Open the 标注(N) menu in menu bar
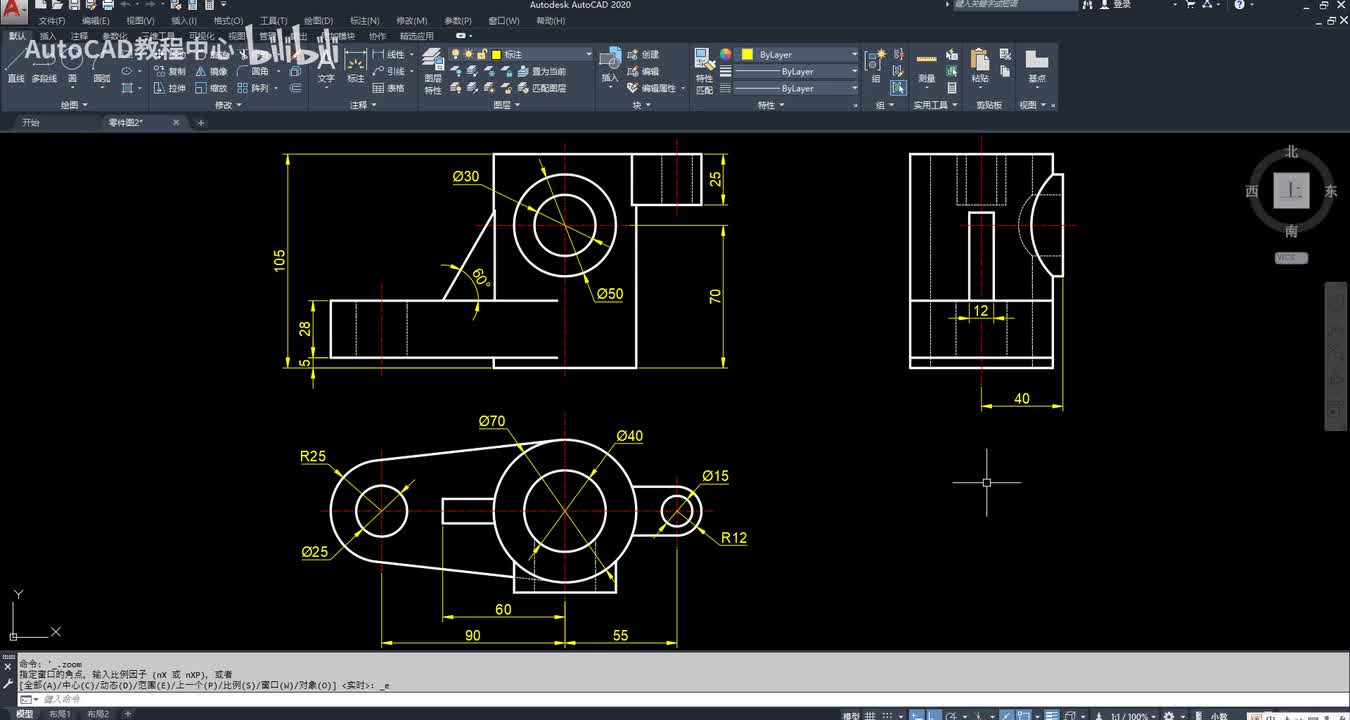Viewport: 1350px width, 720px height. [364, 20]
